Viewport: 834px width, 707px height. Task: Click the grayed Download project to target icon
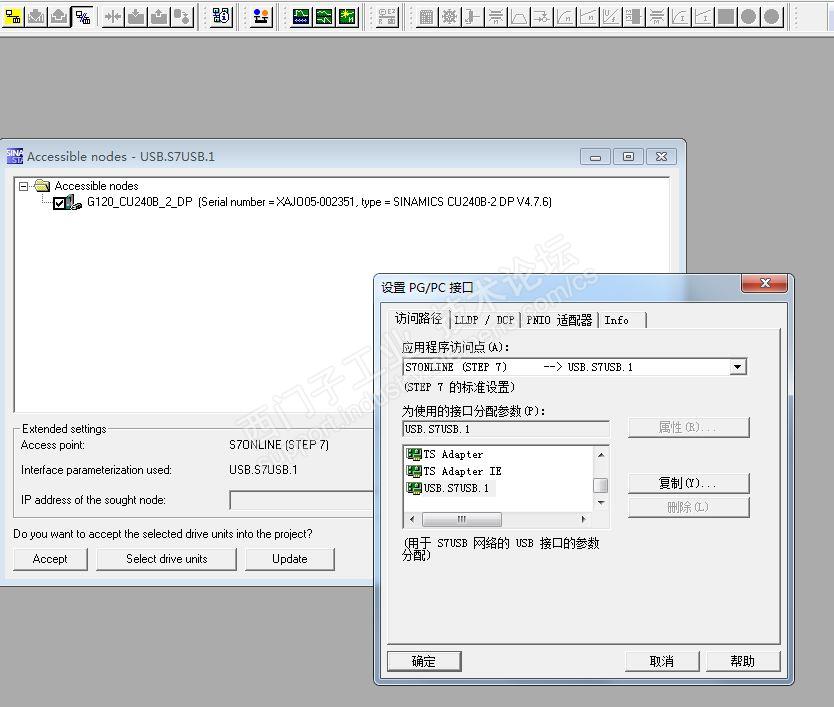[x=36, y=17]
